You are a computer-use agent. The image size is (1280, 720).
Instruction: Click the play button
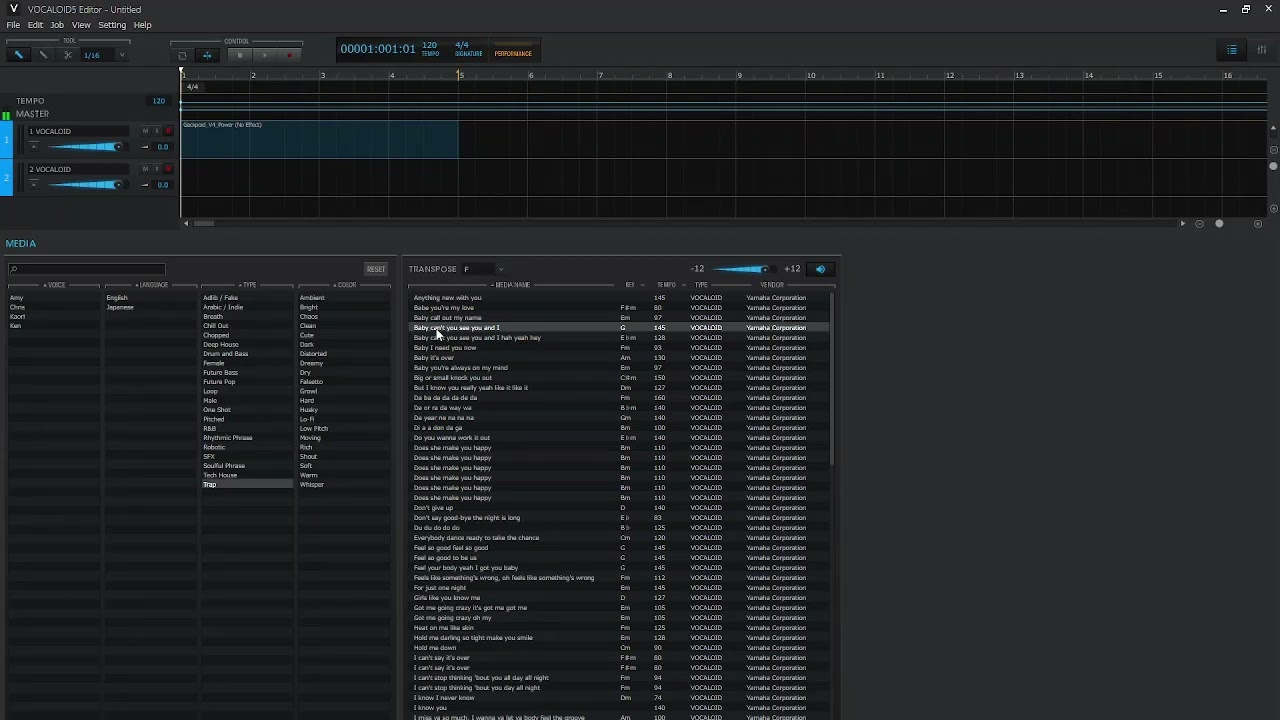pyautogui.click(x=264, y=55)
